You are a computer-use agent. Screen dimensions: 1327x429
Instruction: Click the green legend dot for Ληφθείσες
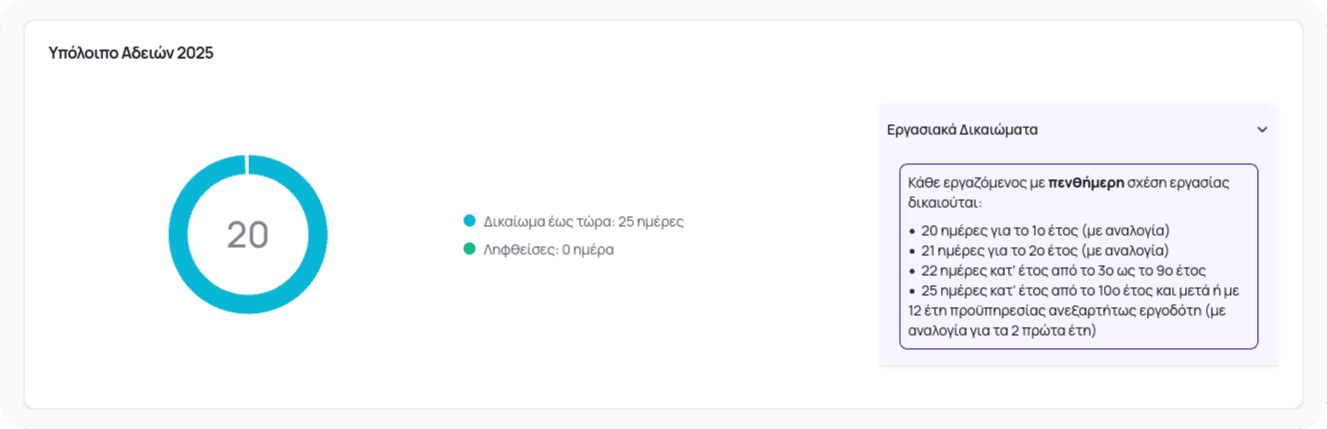pos(469,249)
